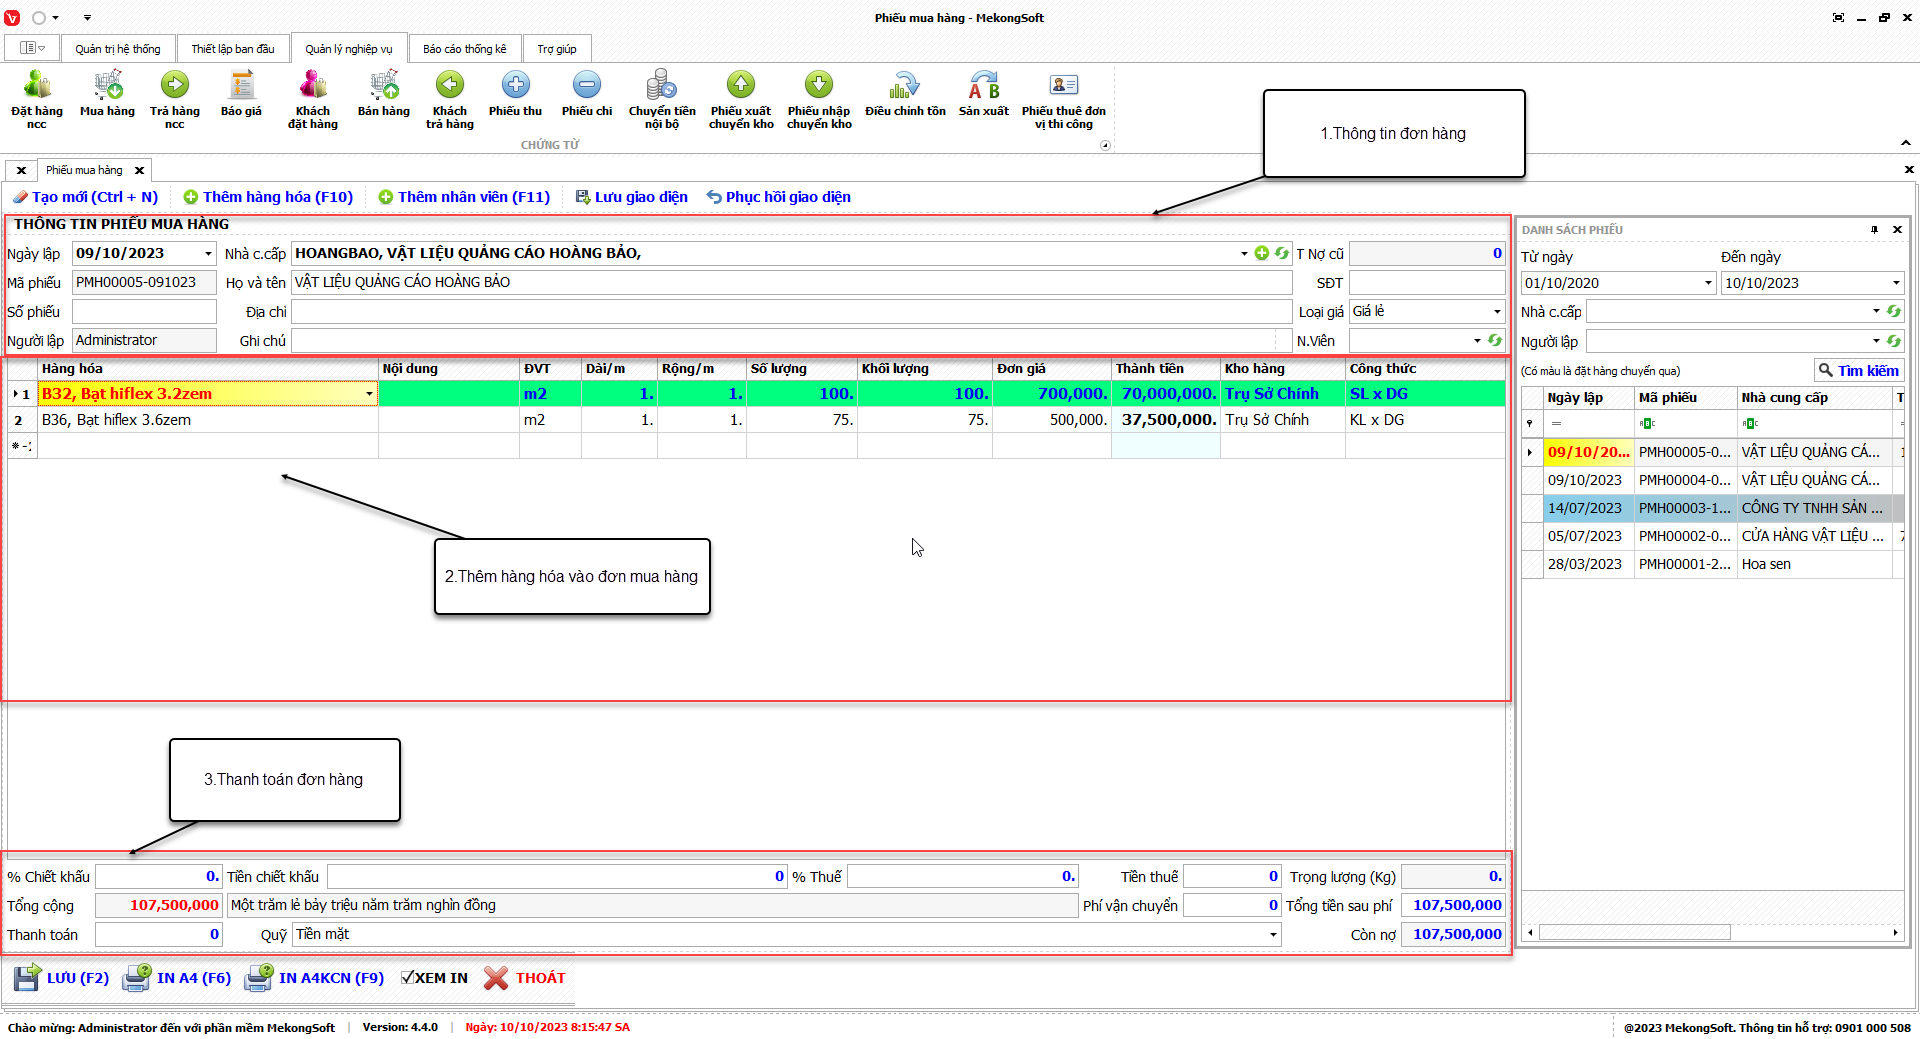Refresh N.Viên employee list icon
1920x1039 pixels.
pyautogui.click(x=1495, y=340)
